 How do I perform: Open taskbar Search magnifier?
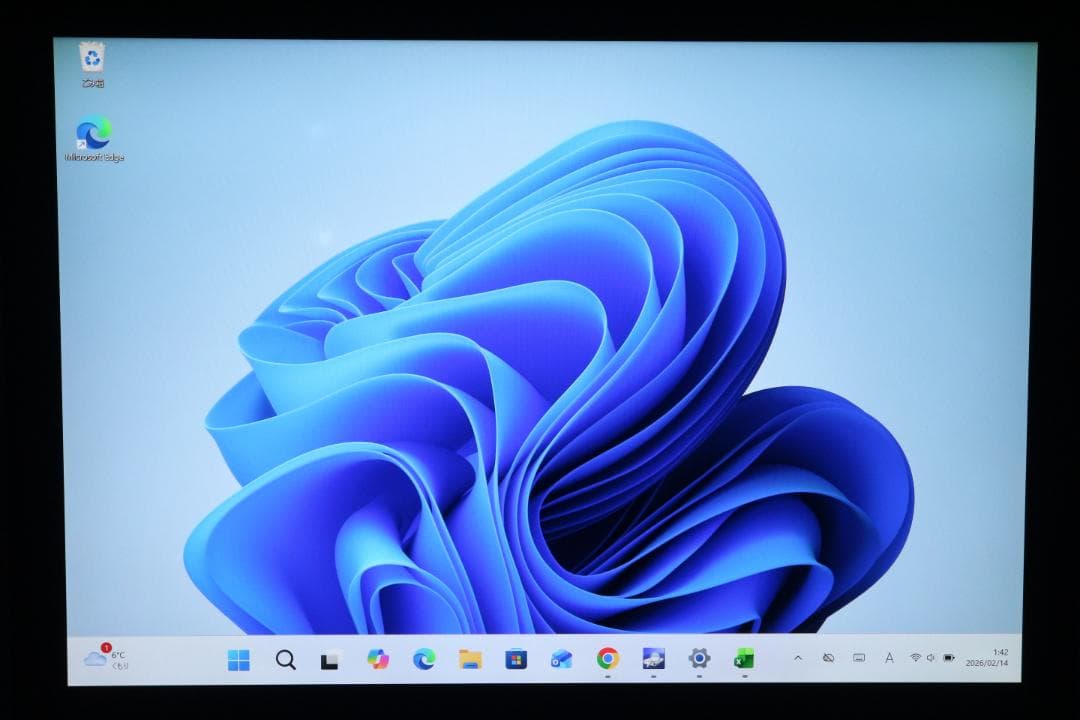point(285,659)
